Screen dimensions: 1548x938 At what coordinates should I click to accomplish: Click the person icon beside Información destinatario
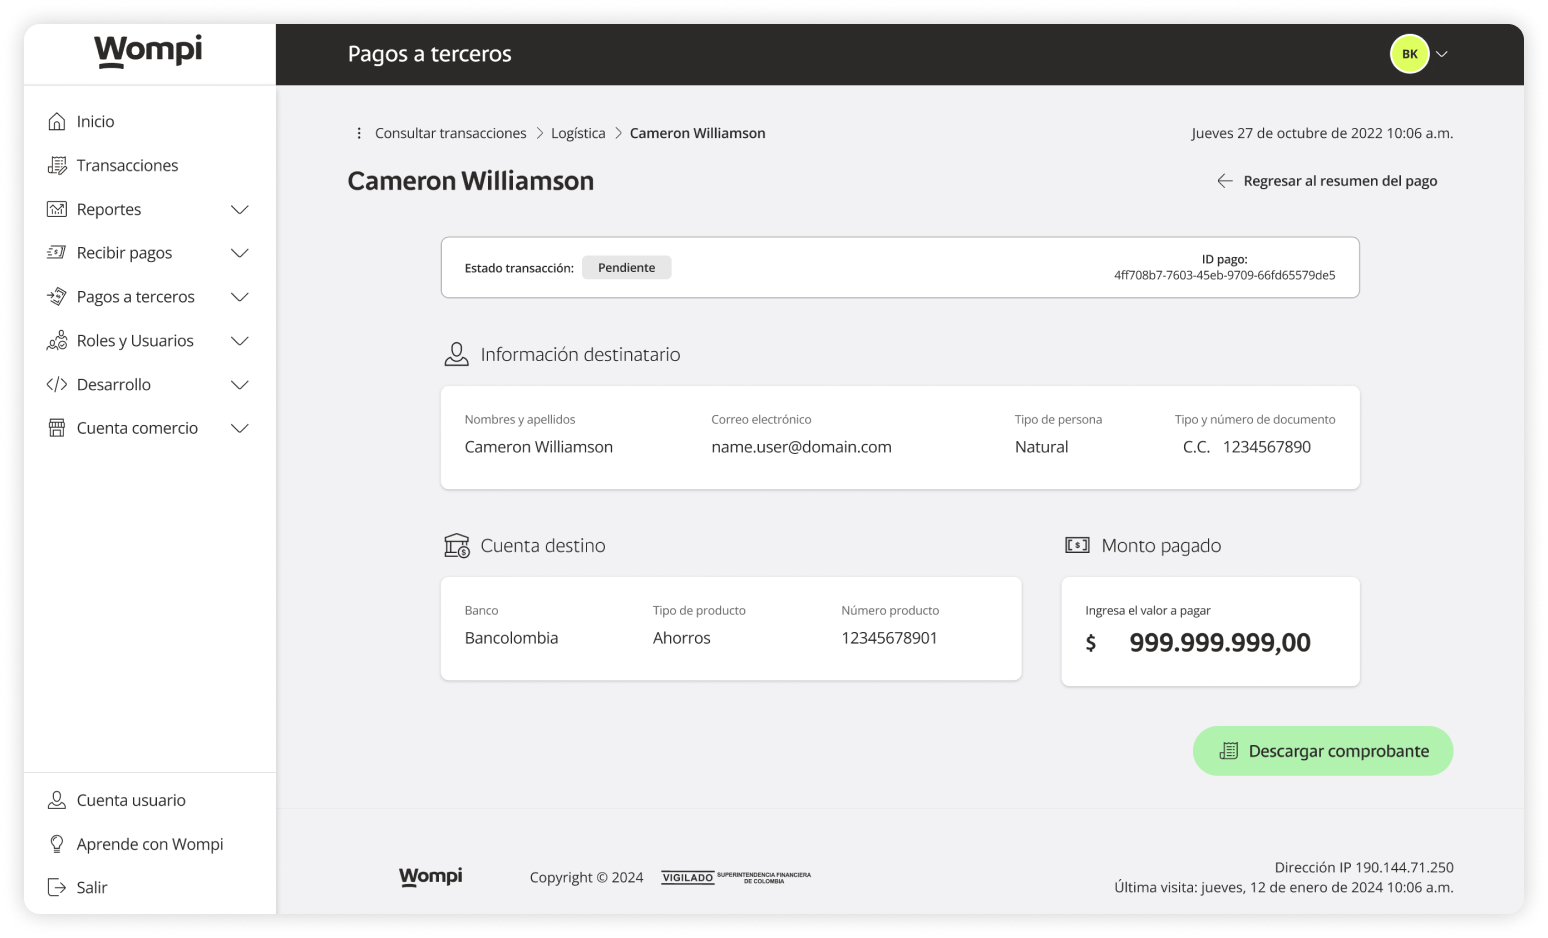coord(457,353)
